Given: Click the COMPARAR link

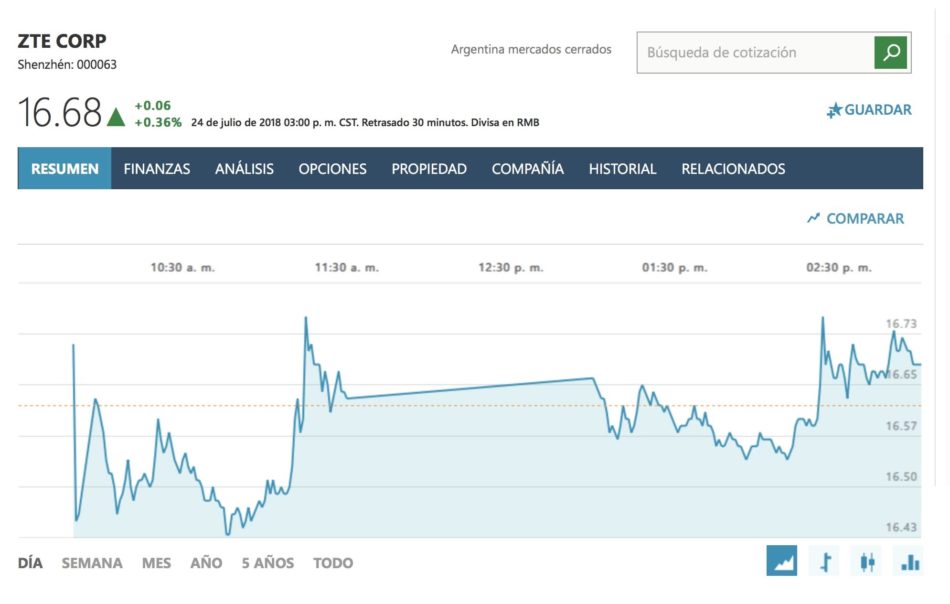Looking at the screenshot, I should pos(865,219).
